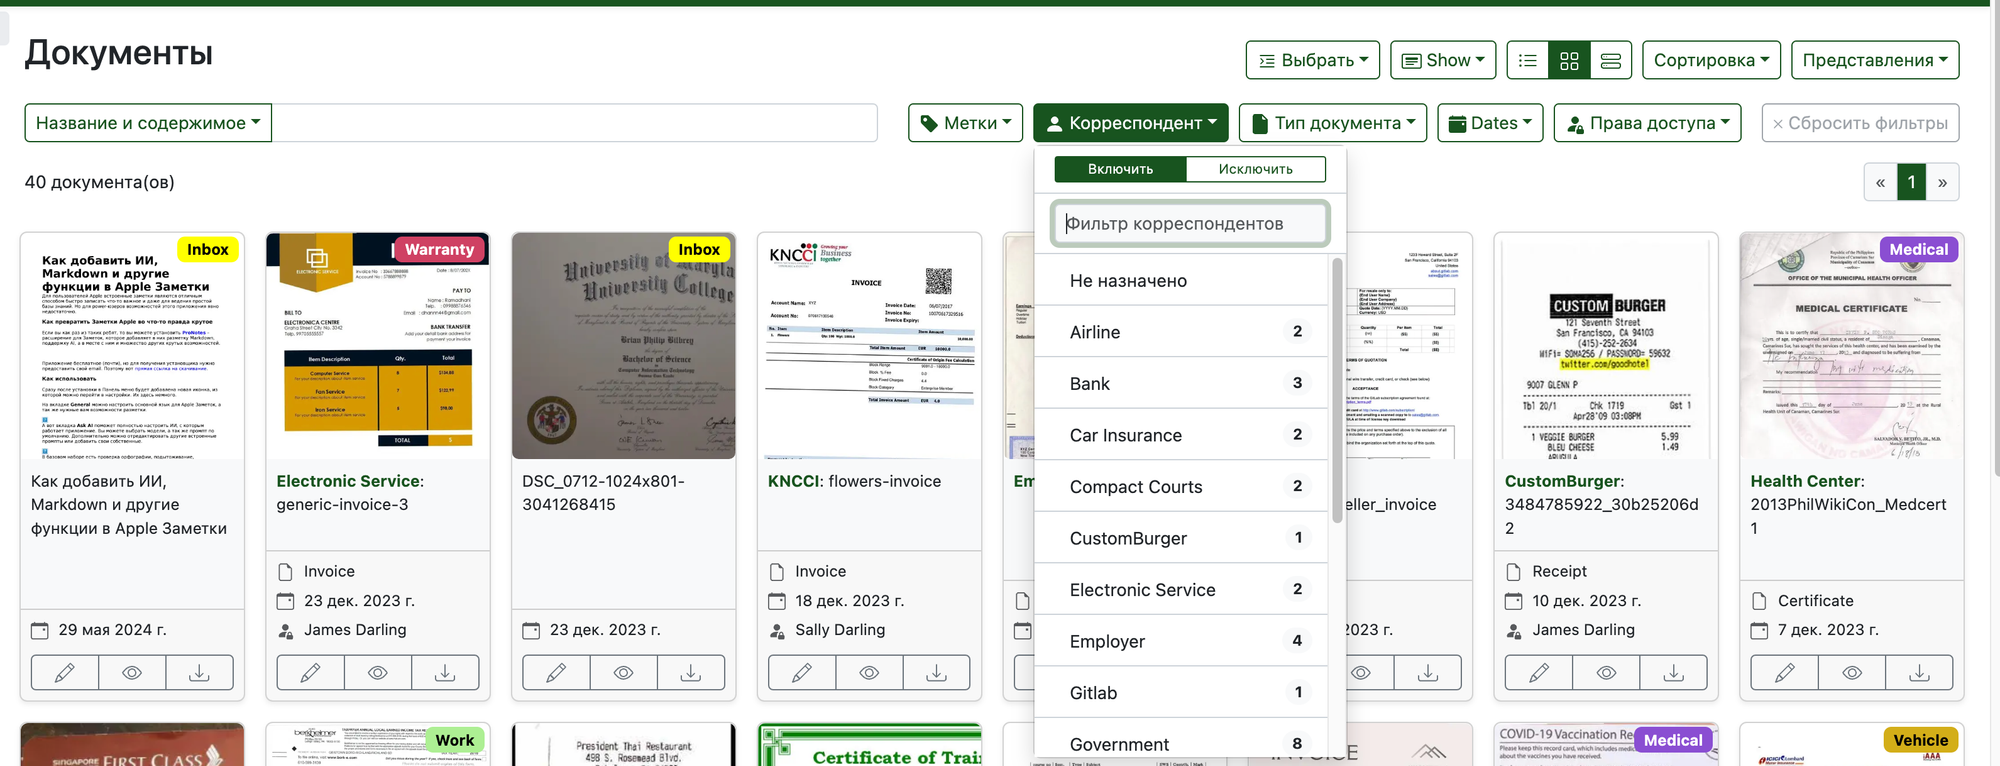Click the Inbox tag on the DSC_0712 card
This screenshot has width=2000, height=766.
point(699,249)
